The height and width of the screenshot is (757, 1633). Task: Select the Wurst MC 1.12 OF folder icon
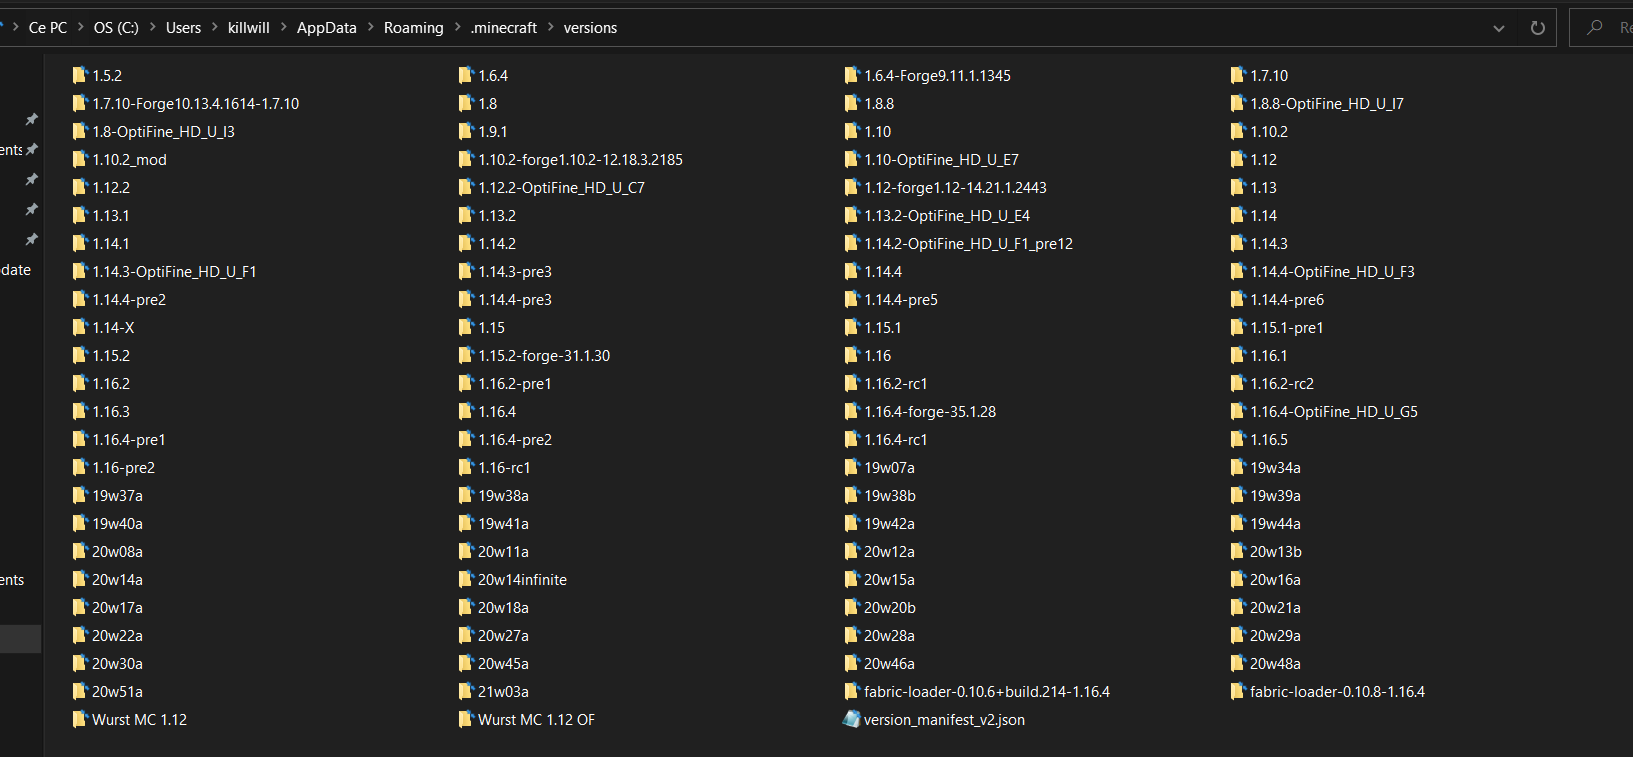coord(465,719)
